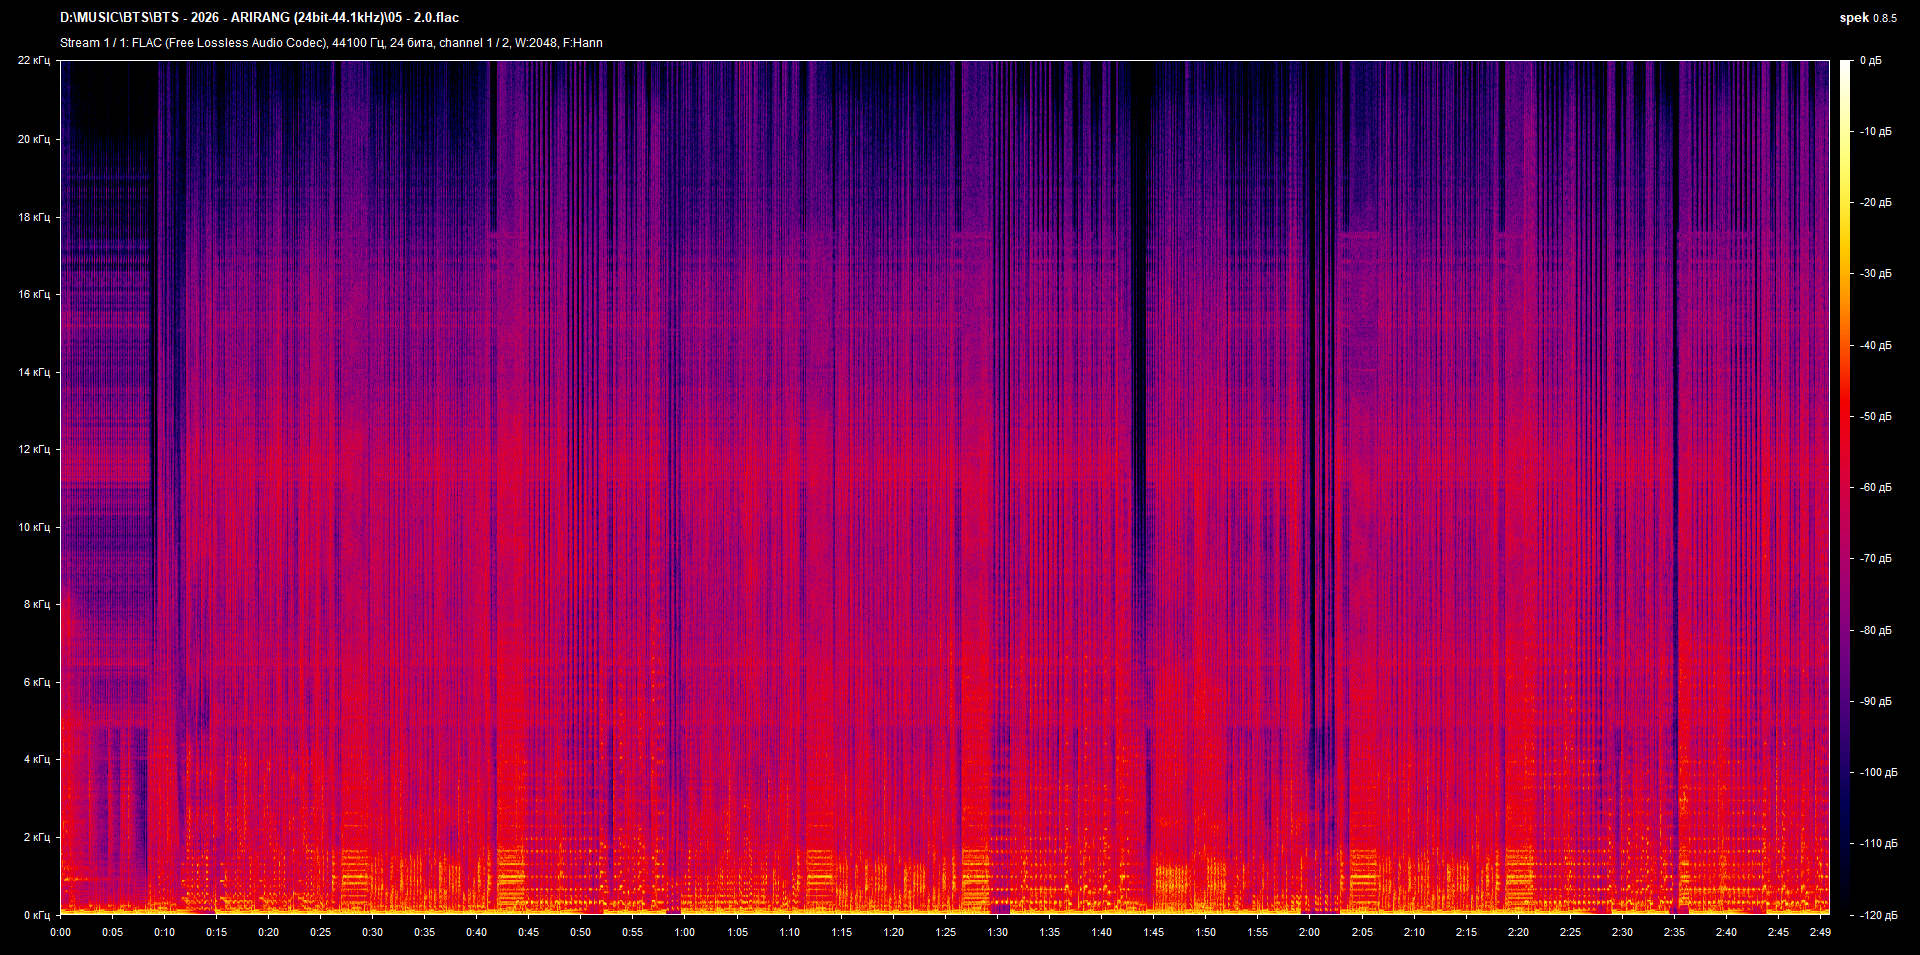Viewport: 1920px width, 955px height.
Task: Click the W:2048 window size label
Action: [538, 42]
